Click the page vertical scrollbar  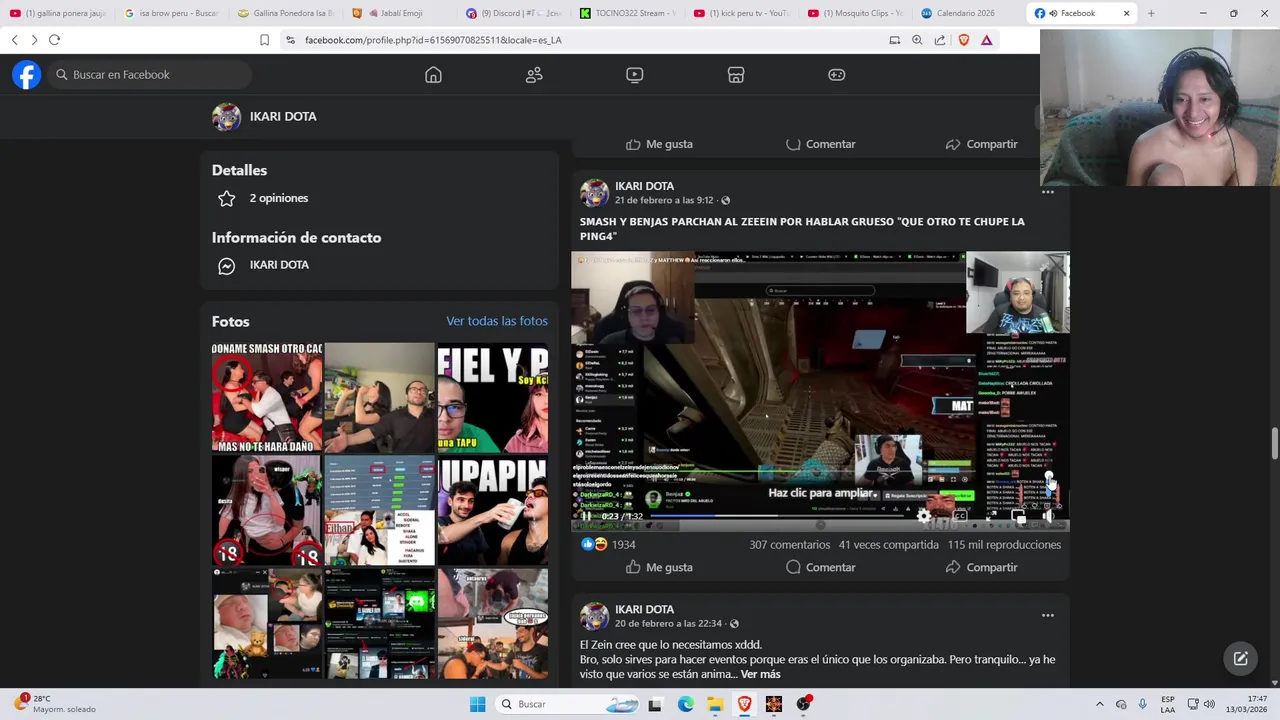[1274, 445]
